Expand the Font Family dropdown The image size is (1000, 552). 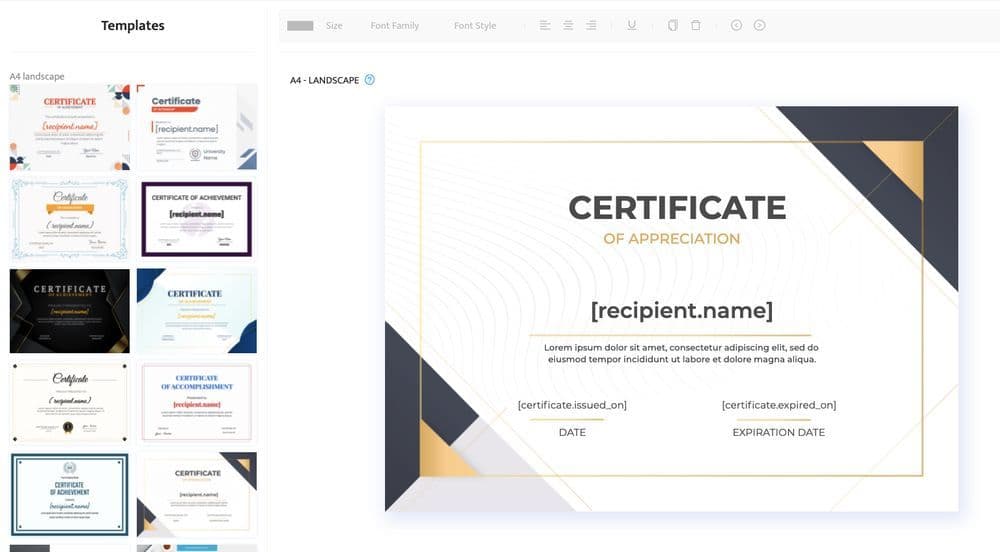point(395,26)
